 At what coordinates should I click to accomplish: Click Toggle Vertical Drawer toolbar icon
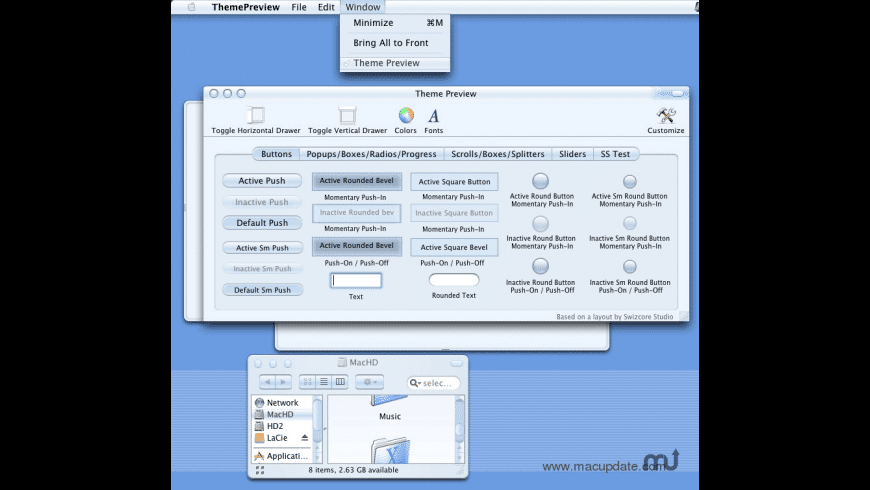347,115
